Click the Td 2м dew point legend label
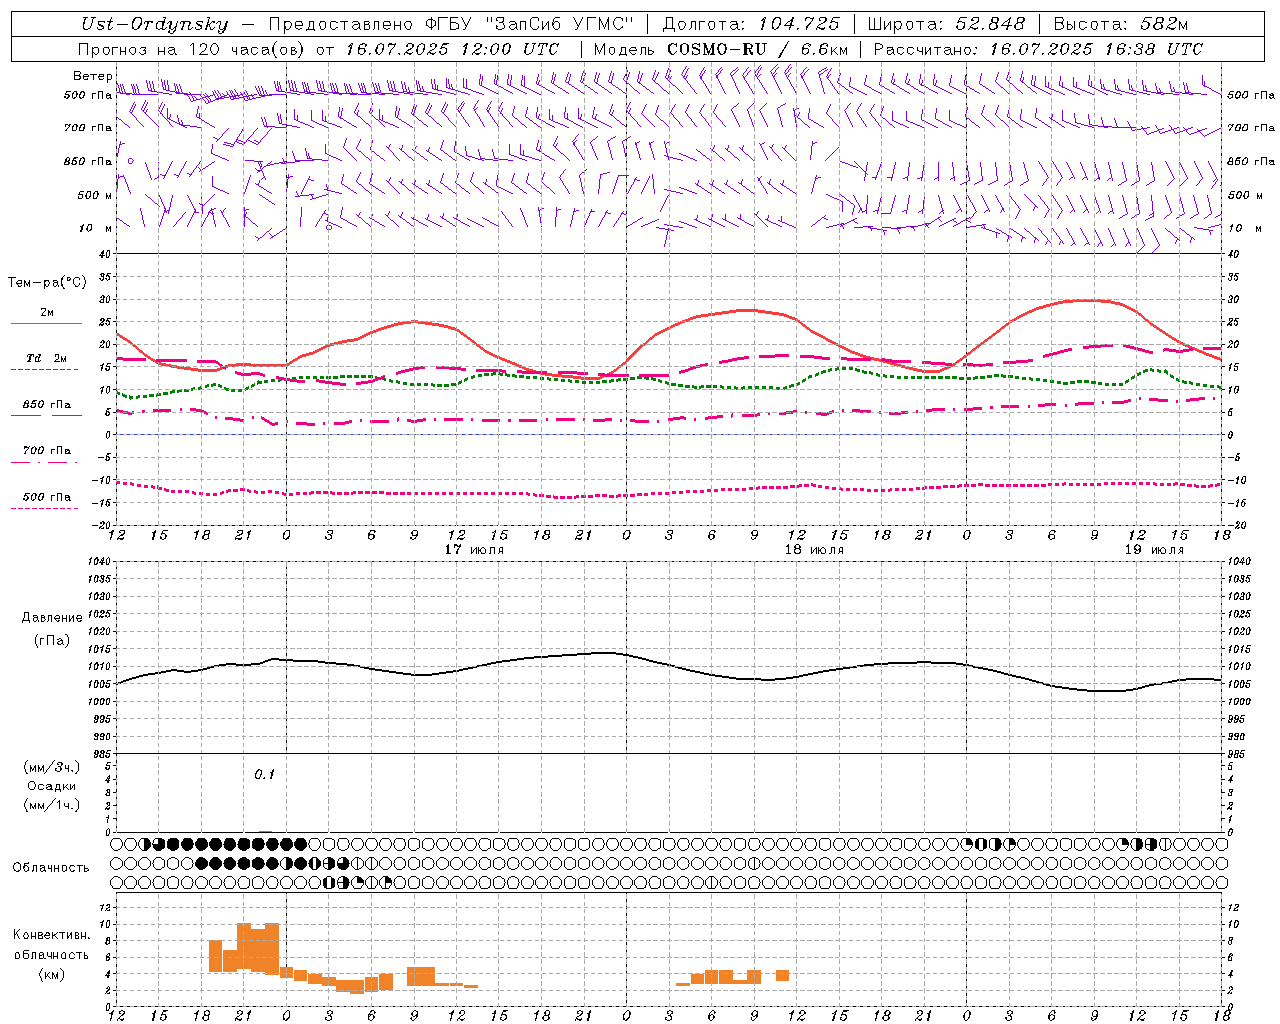This screenshot has width=1280, height=1024. point(47,358)
